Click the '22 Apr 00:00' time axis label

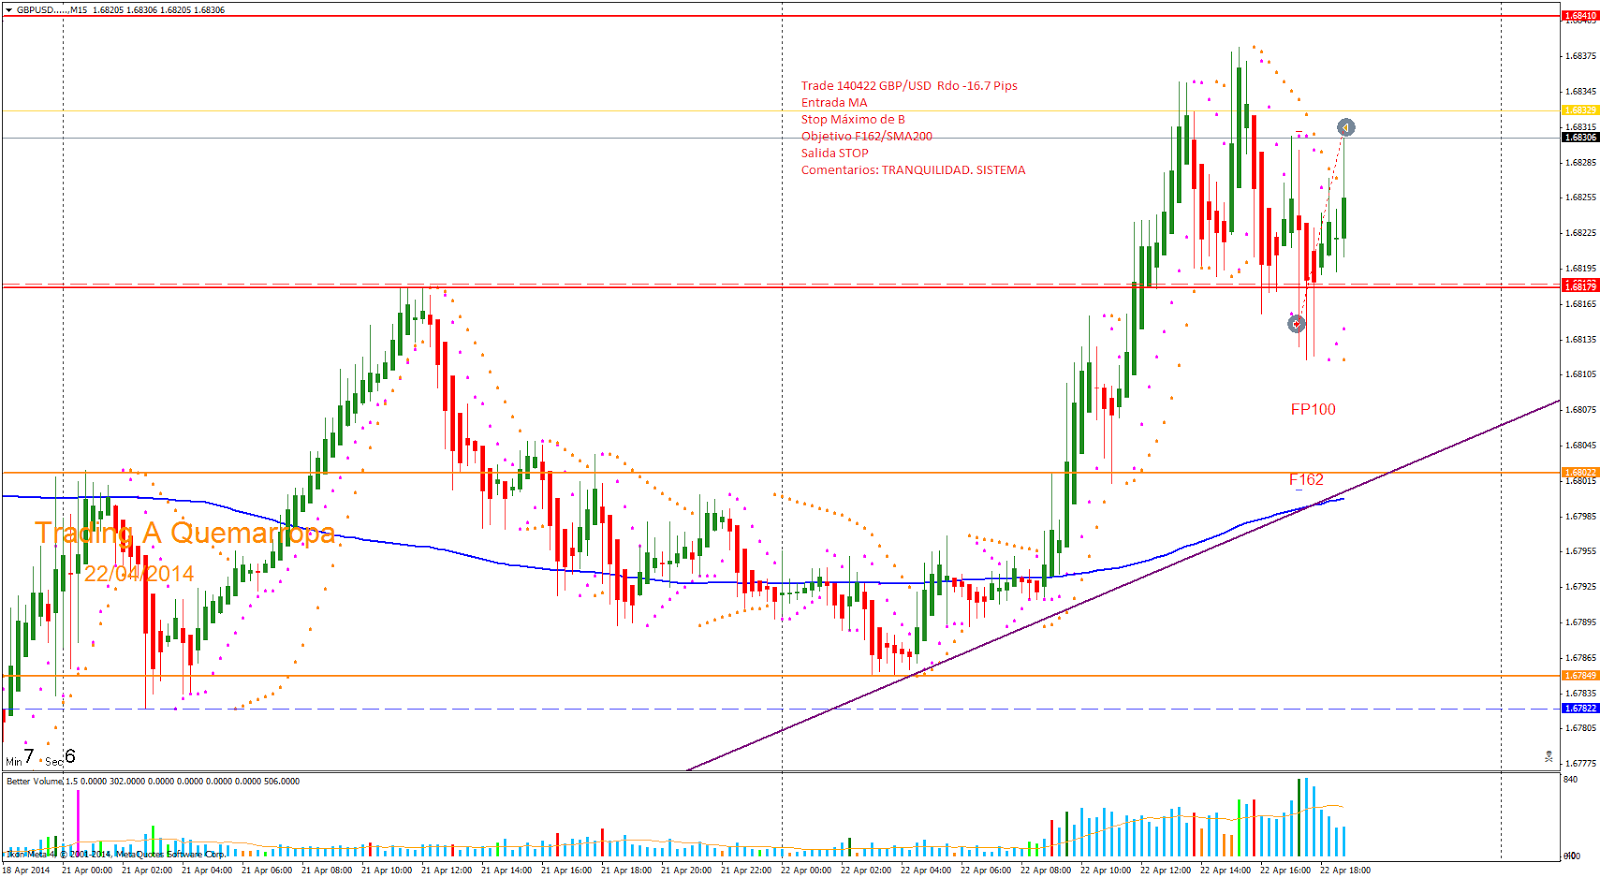coord(806,870)
